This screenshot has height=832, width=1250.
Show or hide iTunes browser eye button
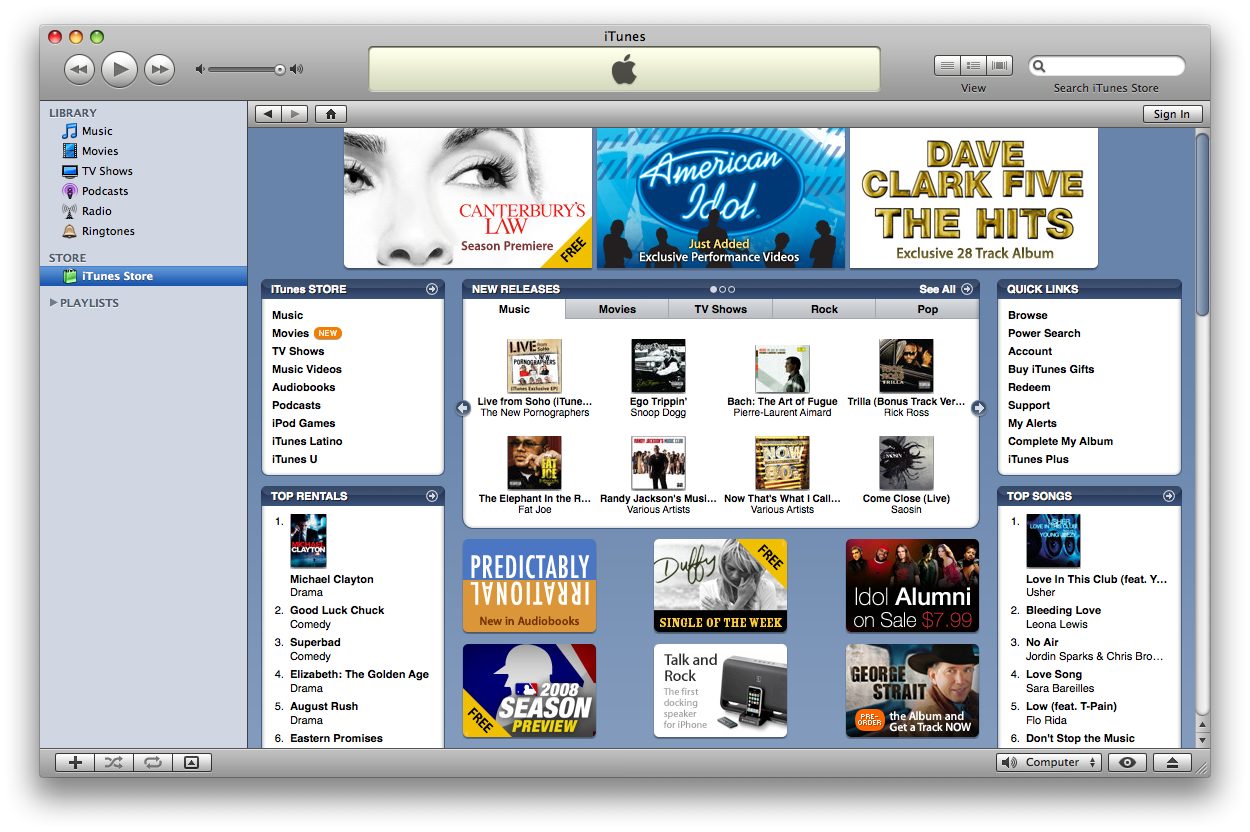point(1127,762)
